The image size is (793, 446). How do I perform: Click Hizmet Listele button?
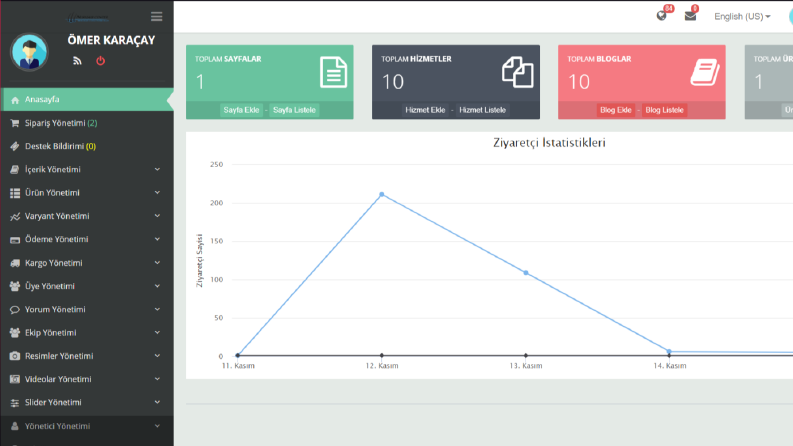[x=482, y=110]
